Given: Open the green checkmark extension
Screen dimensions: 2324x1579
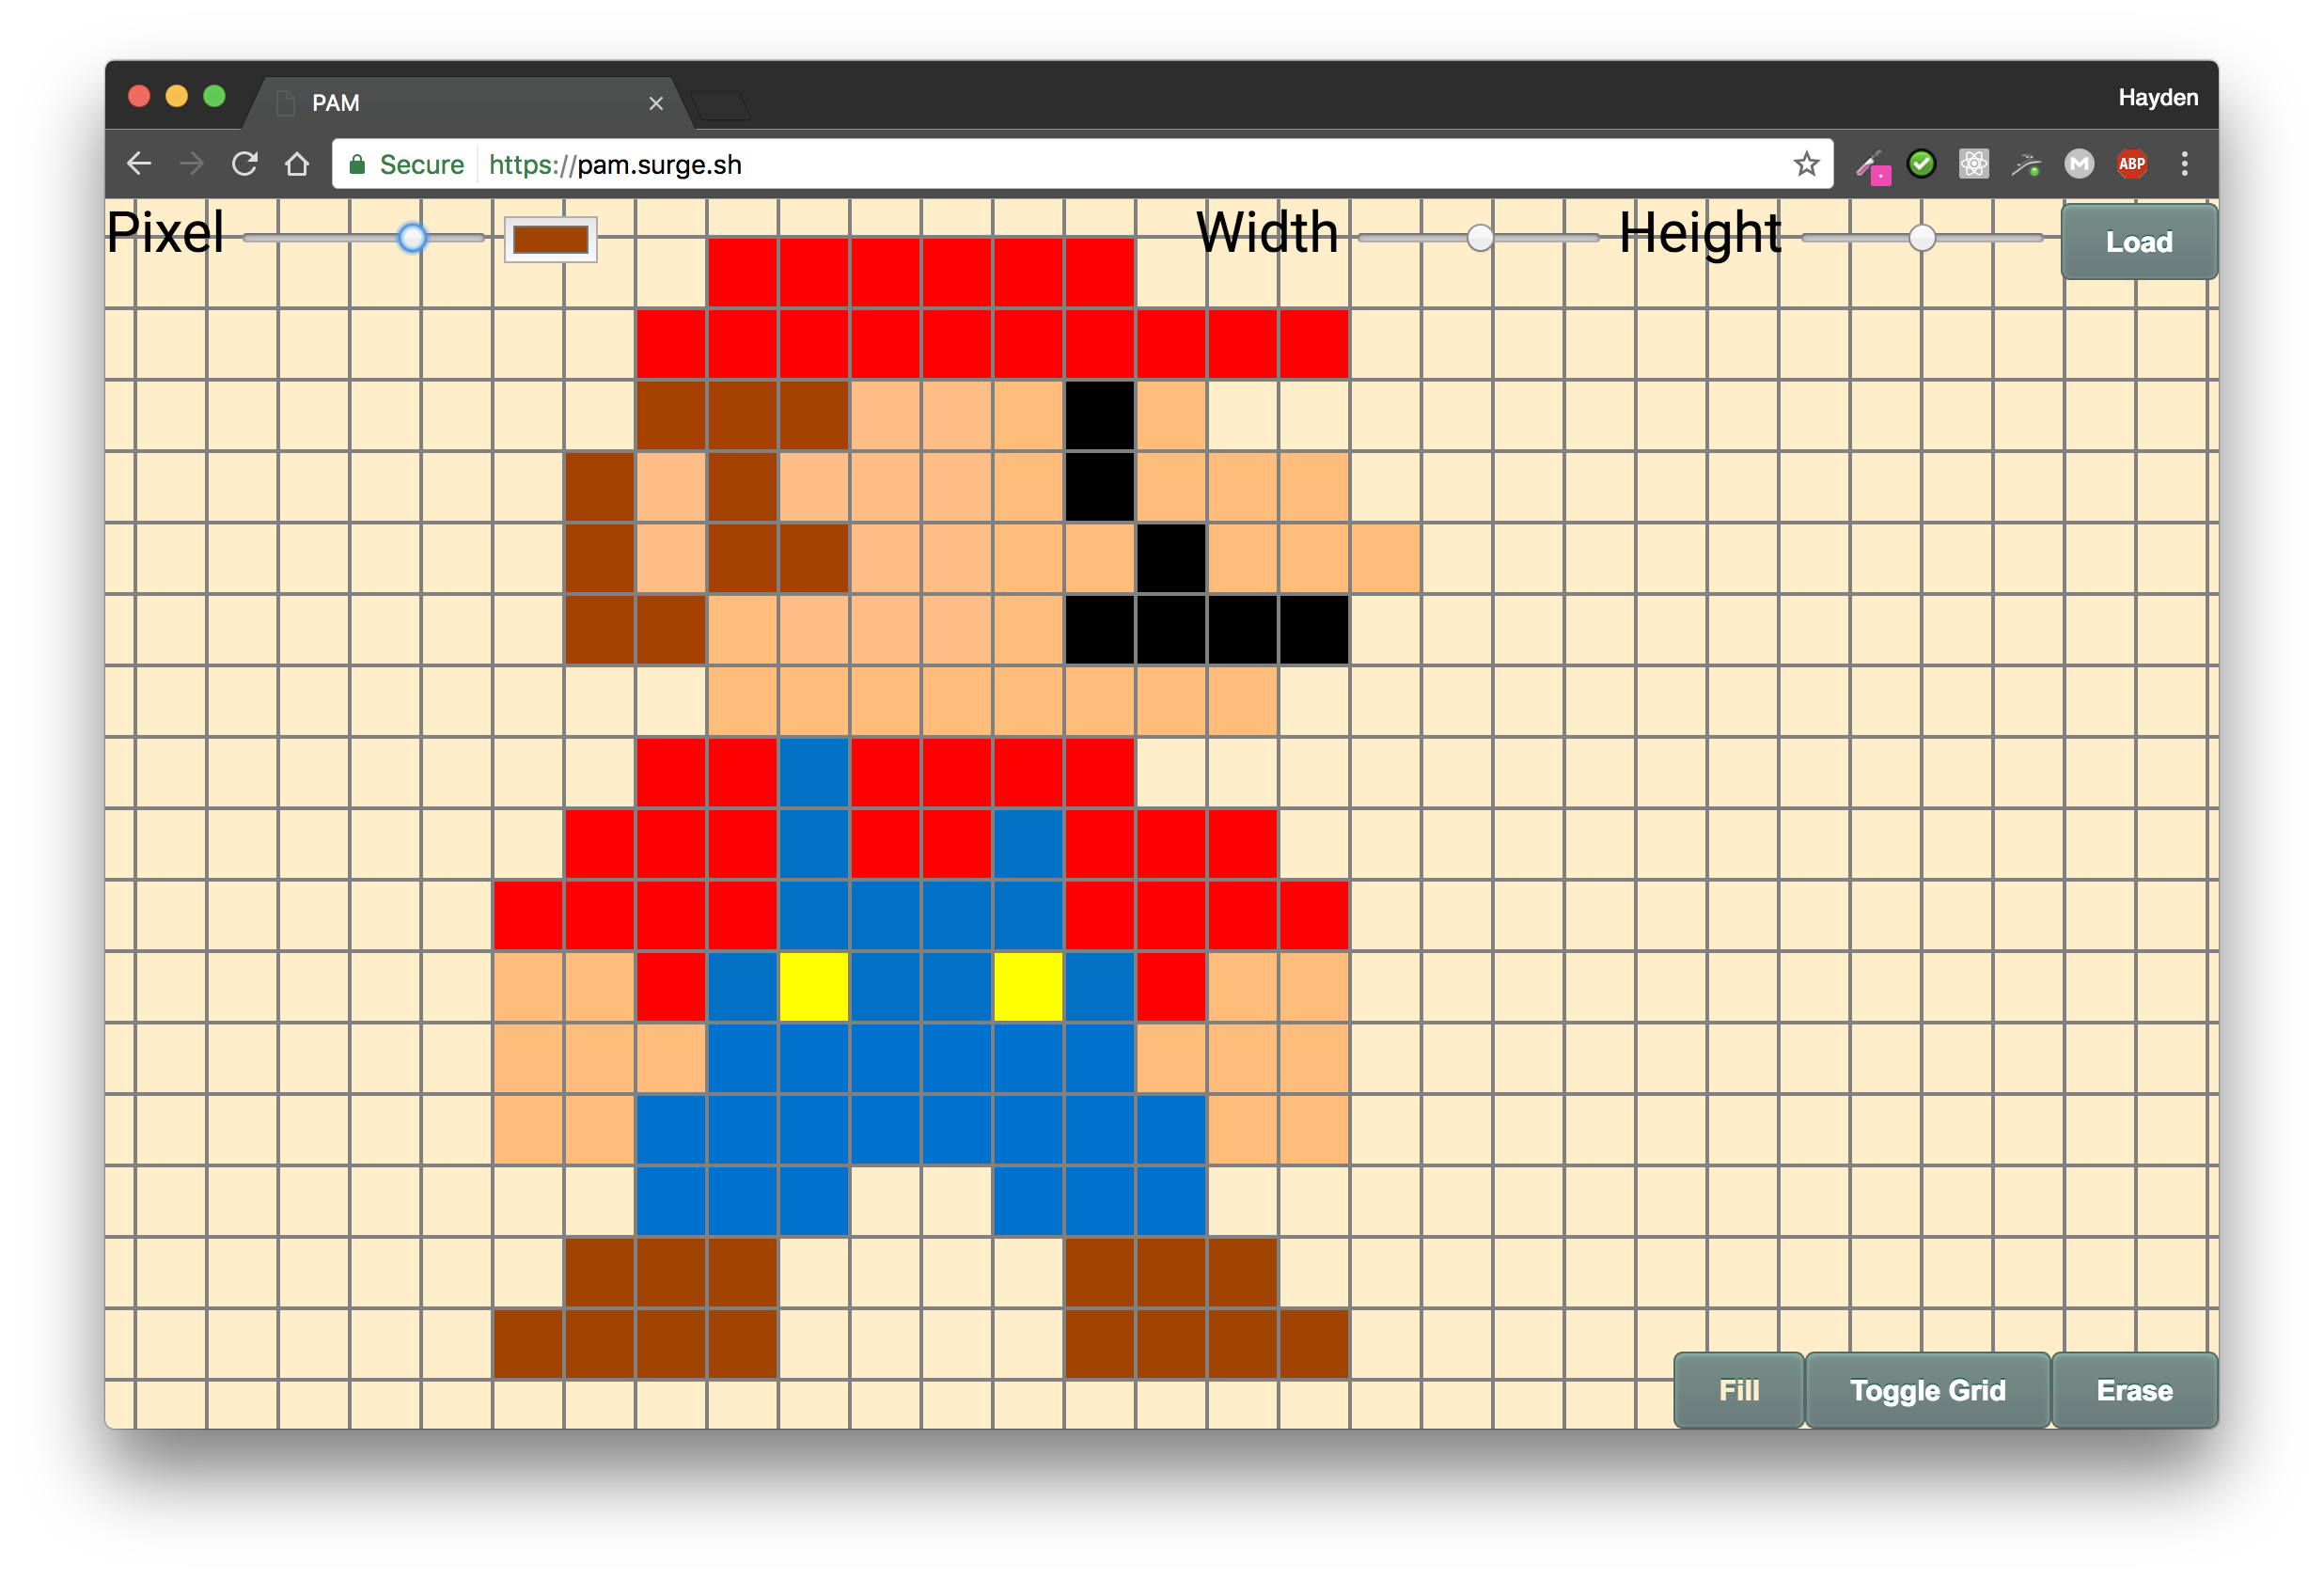Looking at the screenshot, I should coord(1921,164).
